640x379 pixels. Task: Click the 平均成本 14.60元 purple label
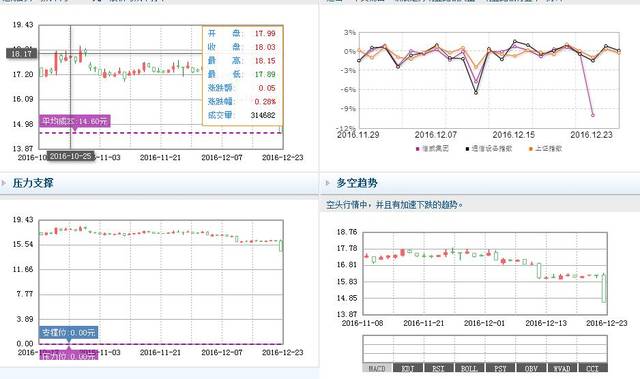(75, 121)
